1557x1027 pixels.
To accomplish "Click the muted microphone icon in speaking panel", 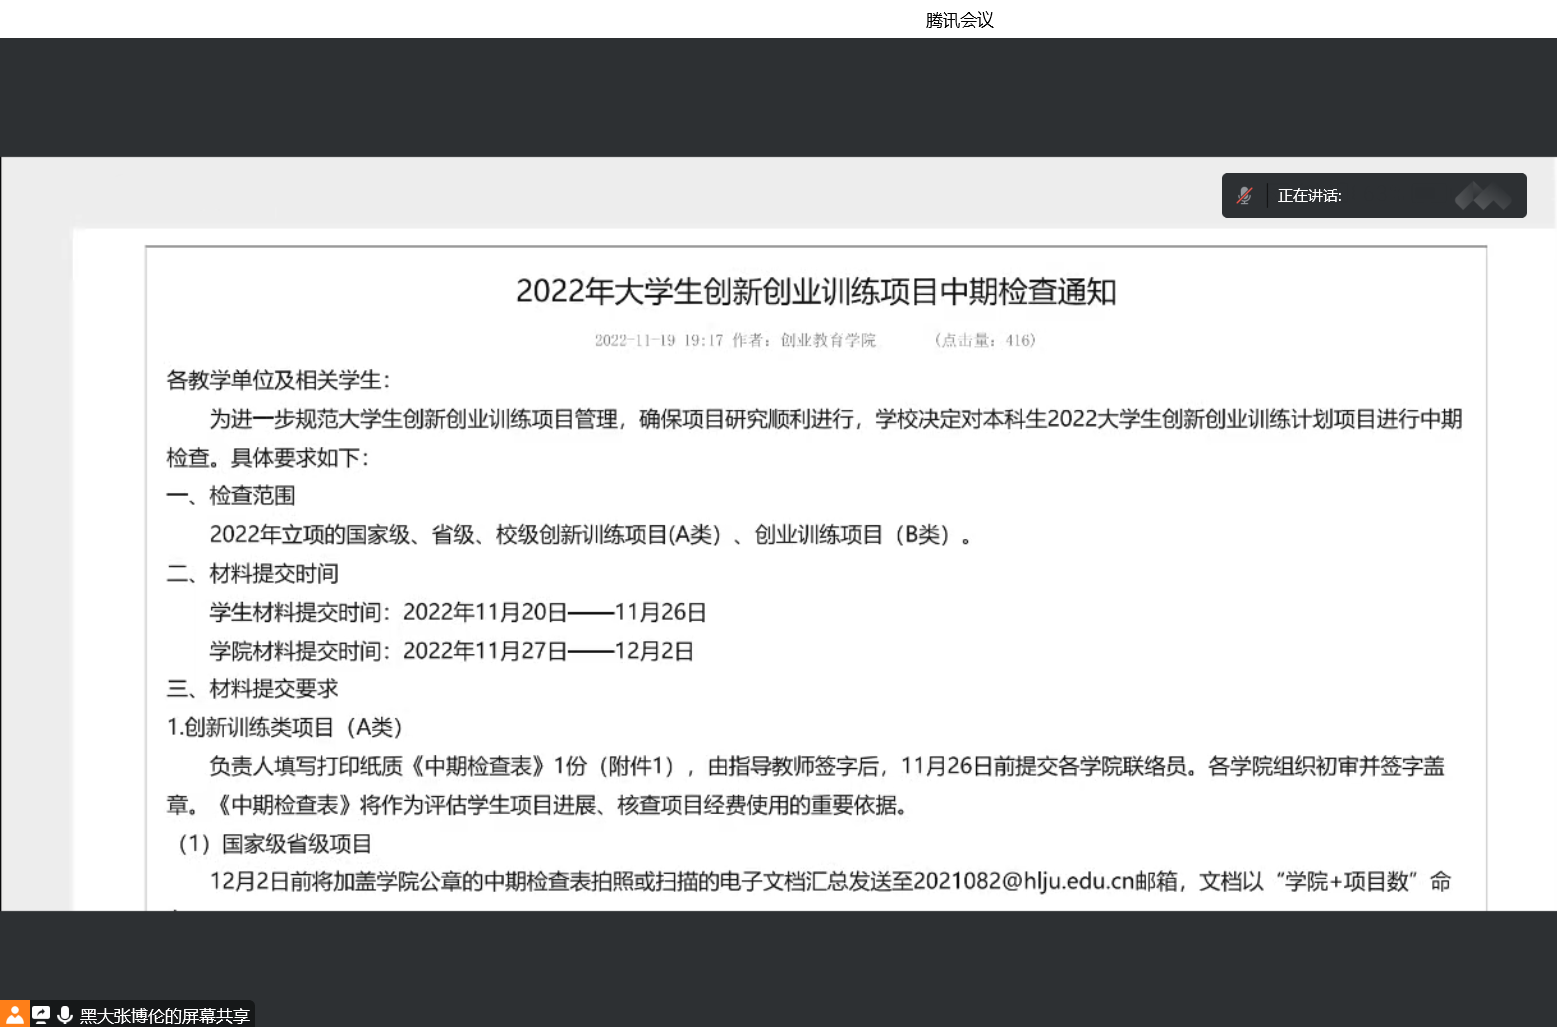I will click(1244, 196).
